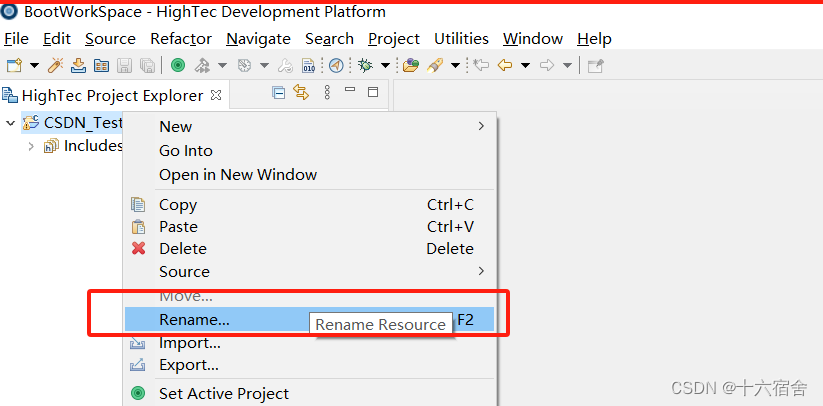Minimize the Project Explorer panel
The image size is (823, 406).
pyautogui.click(x=350, y=90)
